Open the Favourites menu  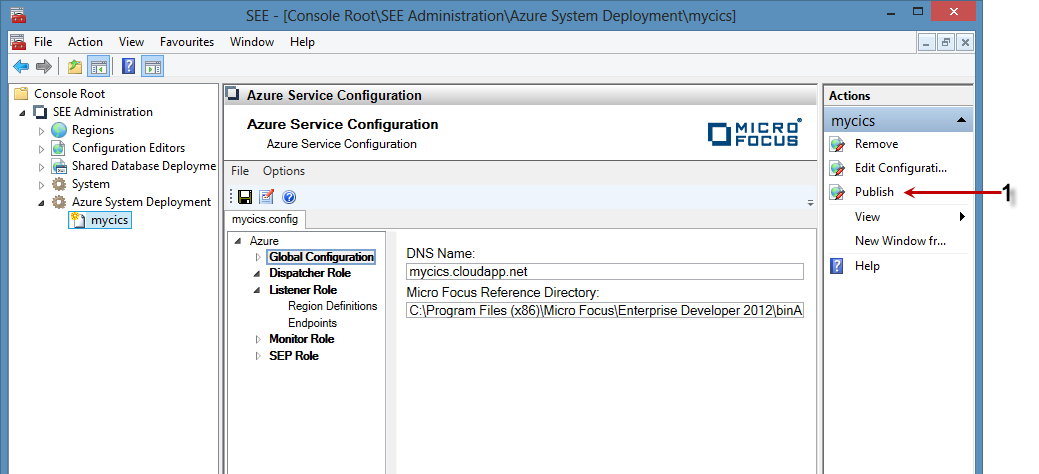point(187,42)
